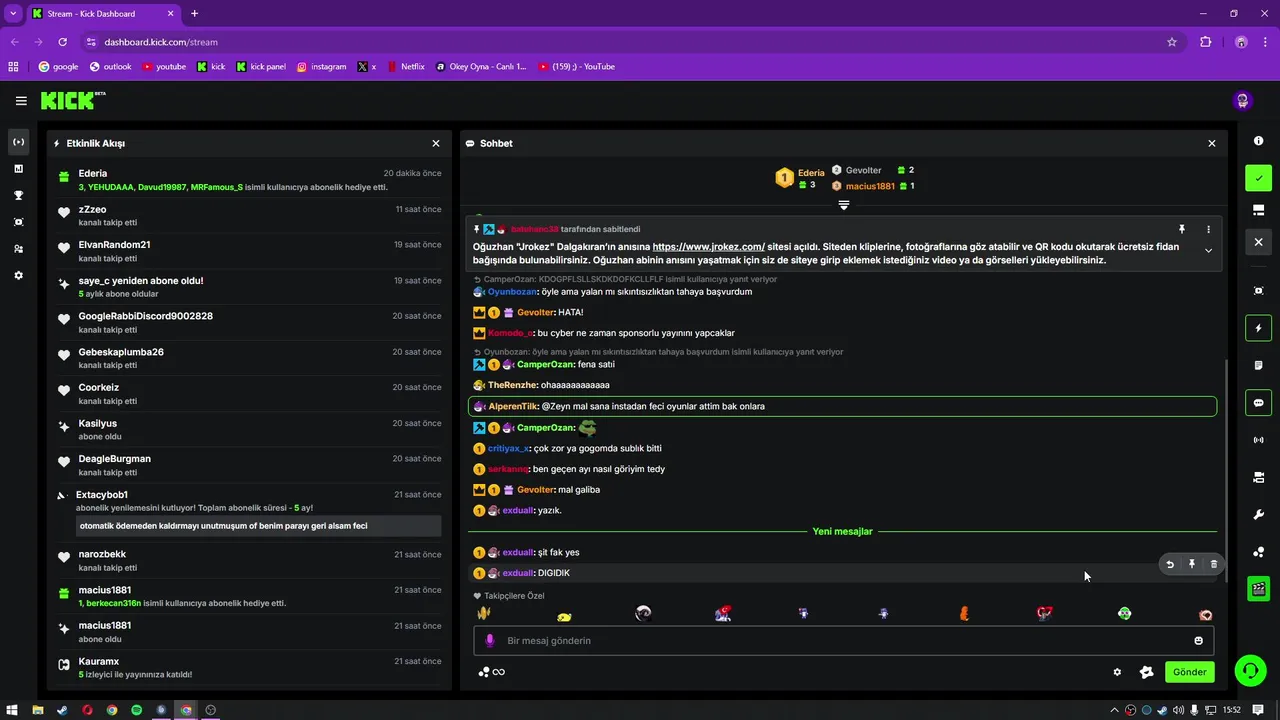Open the layout icon in right sidebar
Viewport: 1280px width, 720px height.
point(1259,210)
